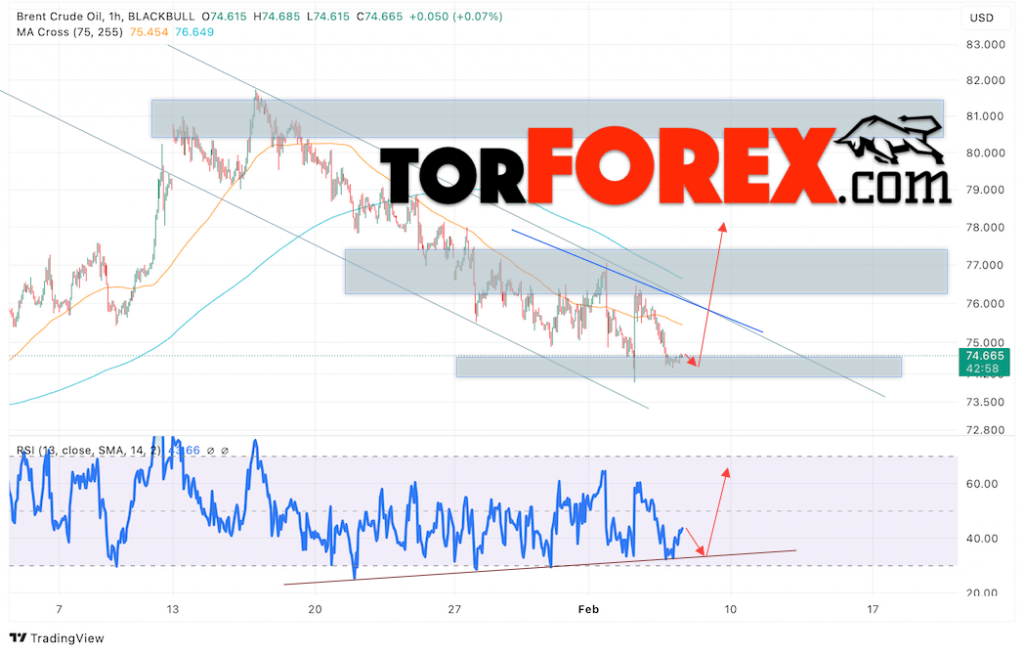This screenshot has height=654, width=1024.
Task: Click the RSI (13, close, SMA, 14, 2) legend text
Action: [85, 450]
